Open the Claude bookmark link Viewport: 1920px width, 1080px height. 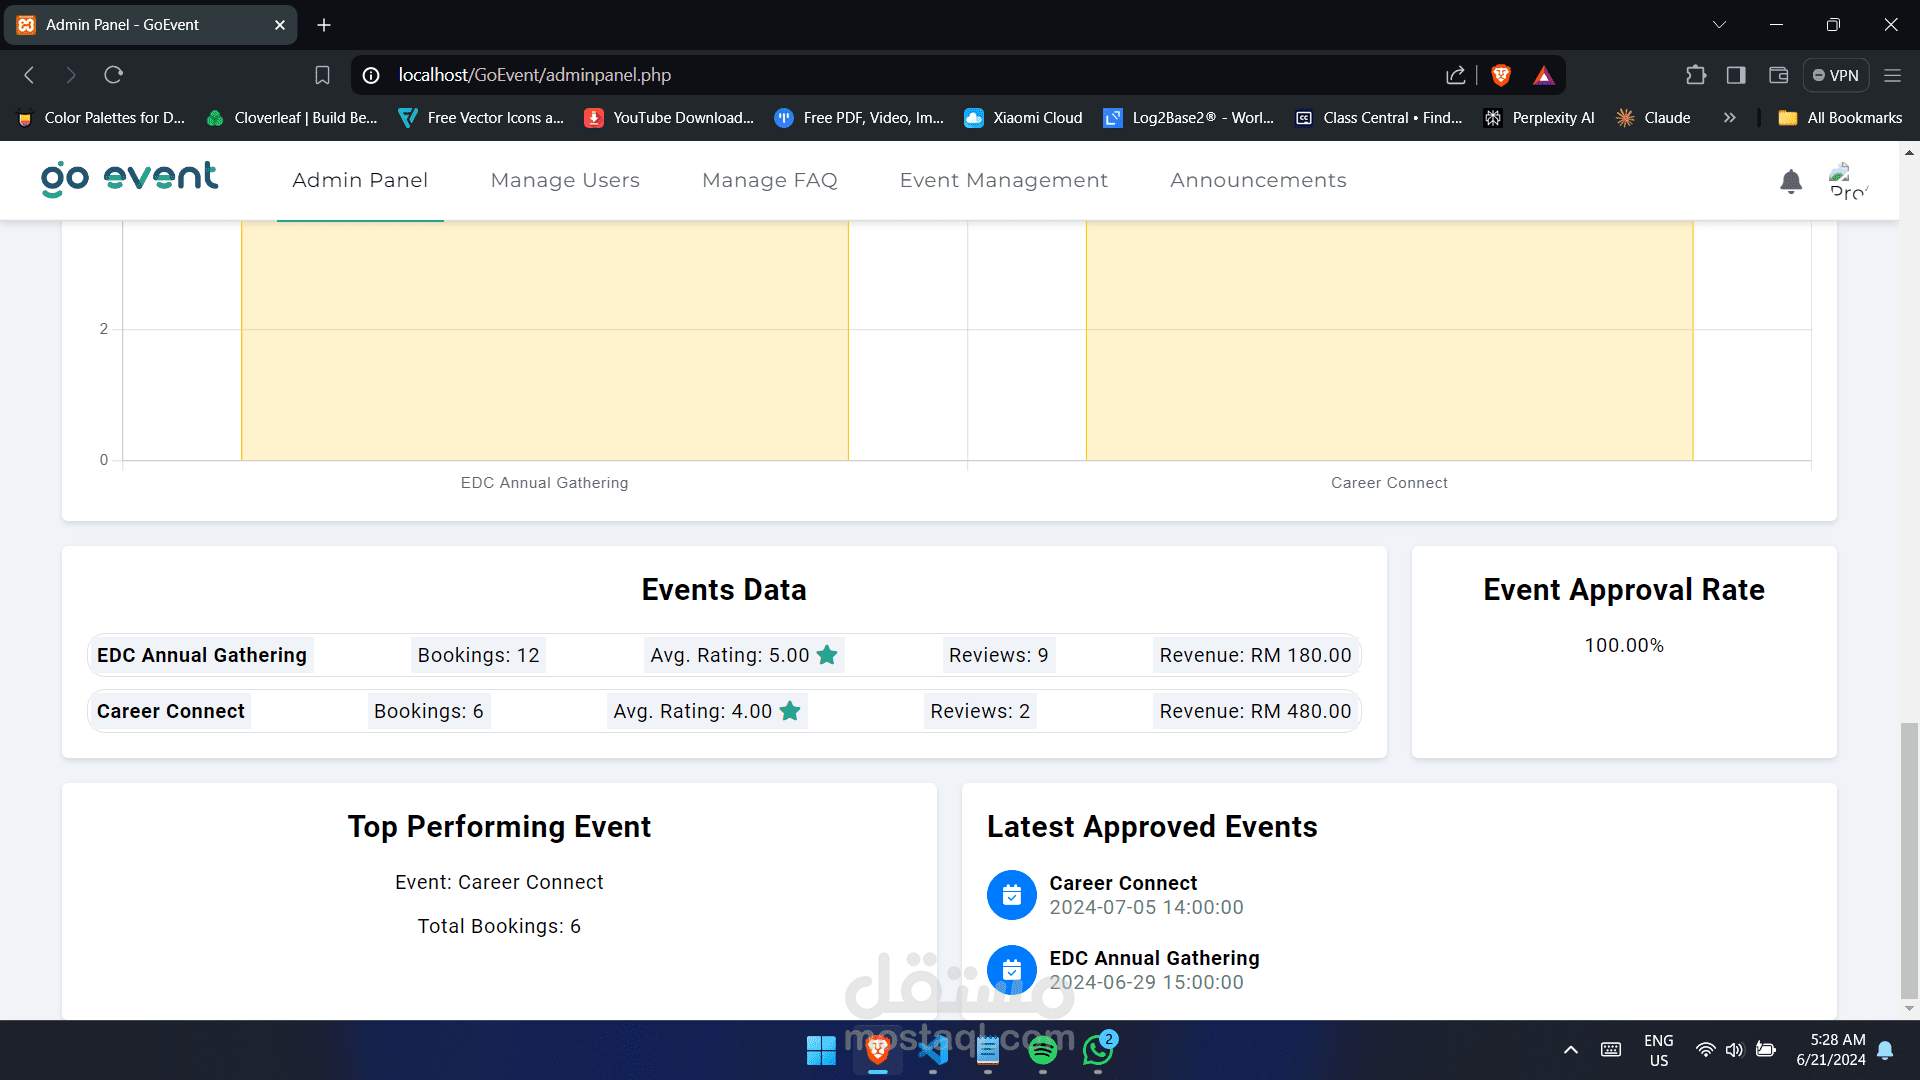click(1653, 118)
